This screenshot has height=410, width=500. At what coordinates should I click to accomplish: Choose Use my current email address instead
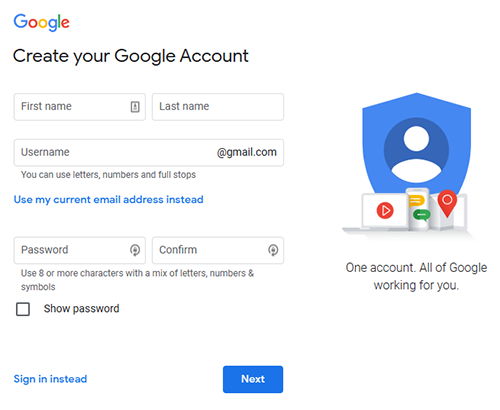(x=108, y=200)
